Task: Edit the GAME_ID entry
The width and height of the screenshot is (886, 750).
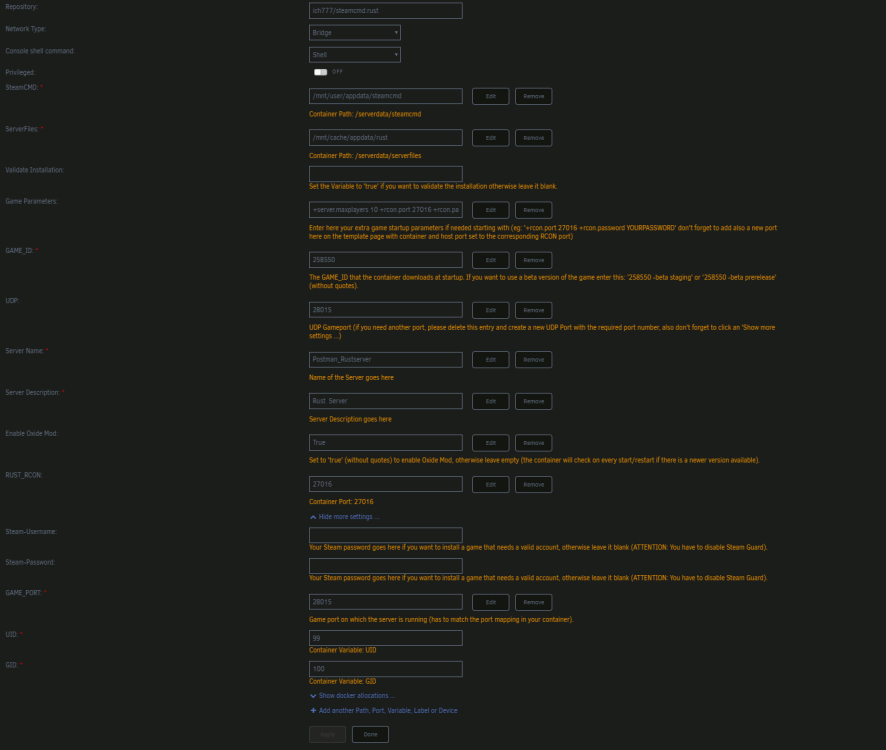Action: point(490,260)
